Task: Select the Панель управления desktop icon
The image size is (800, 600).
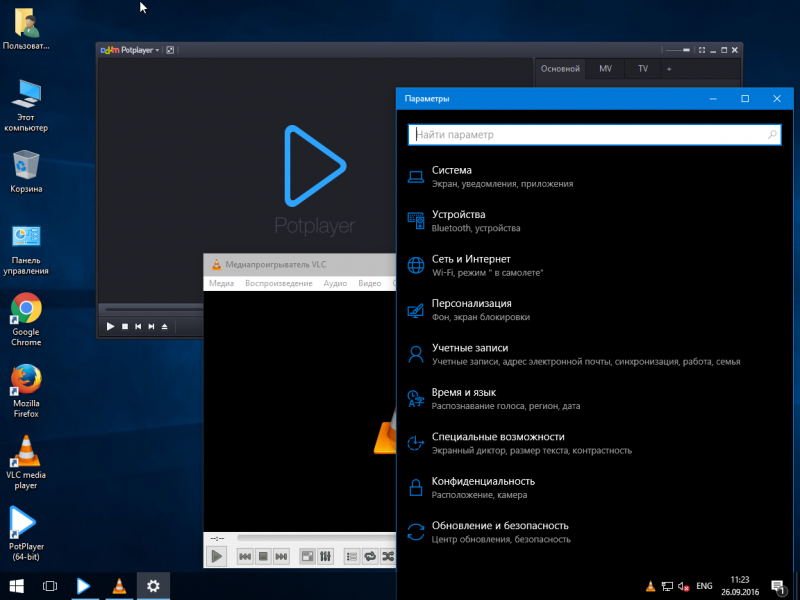Action: click(26, 250)
